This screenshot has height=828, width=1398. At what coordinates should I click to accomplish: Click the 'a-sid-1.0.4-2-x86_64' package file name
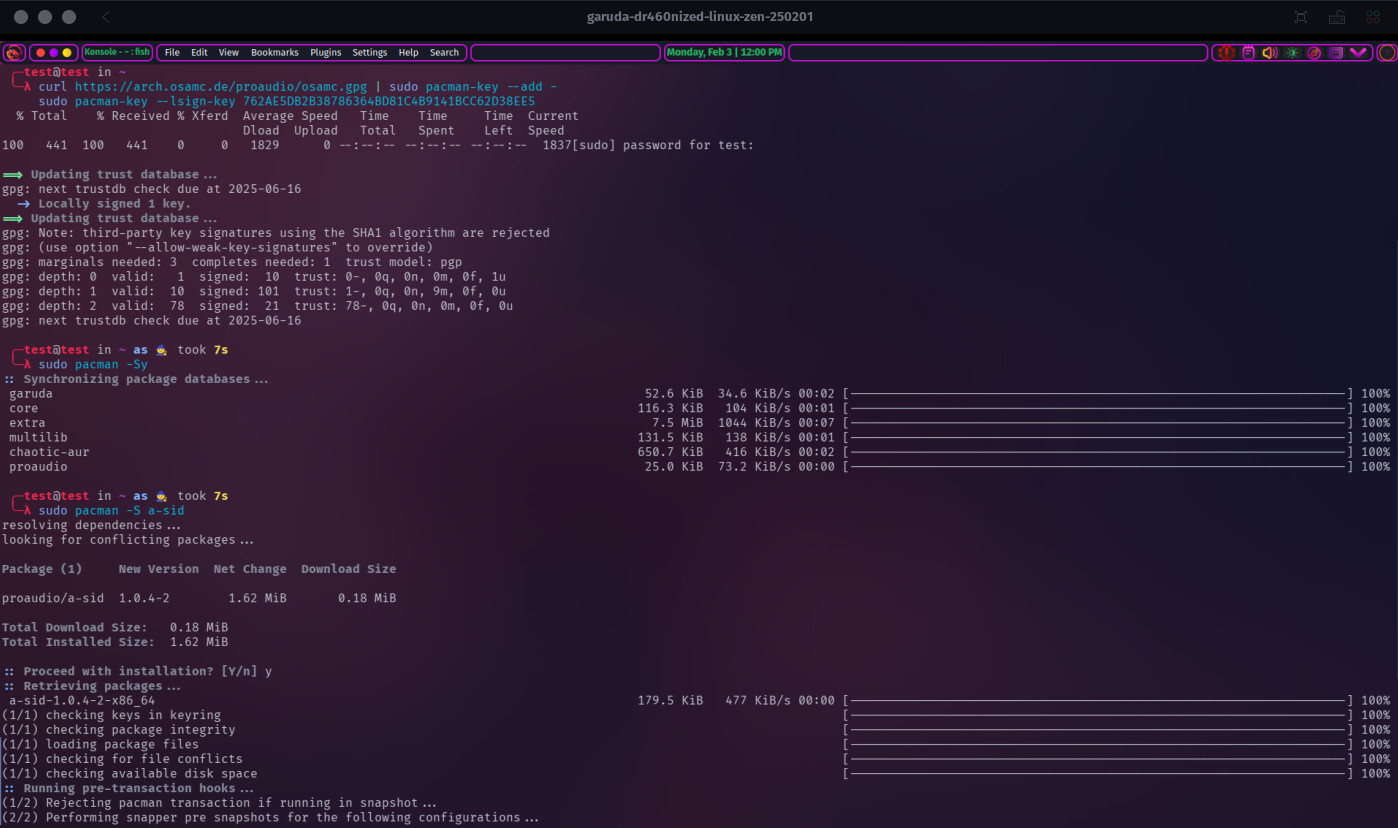(x=82, y=700)
